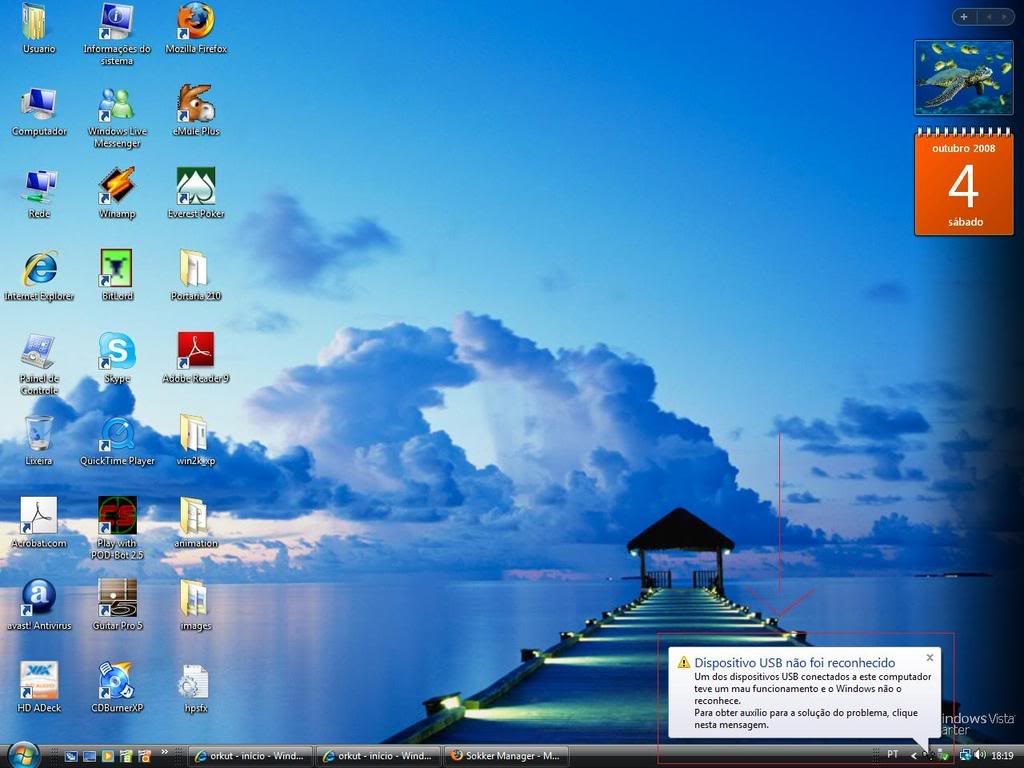The height and width of the screenshot is (768, 1024).
Task: Launch Winamp from the desktop
Action: (117, 186)
